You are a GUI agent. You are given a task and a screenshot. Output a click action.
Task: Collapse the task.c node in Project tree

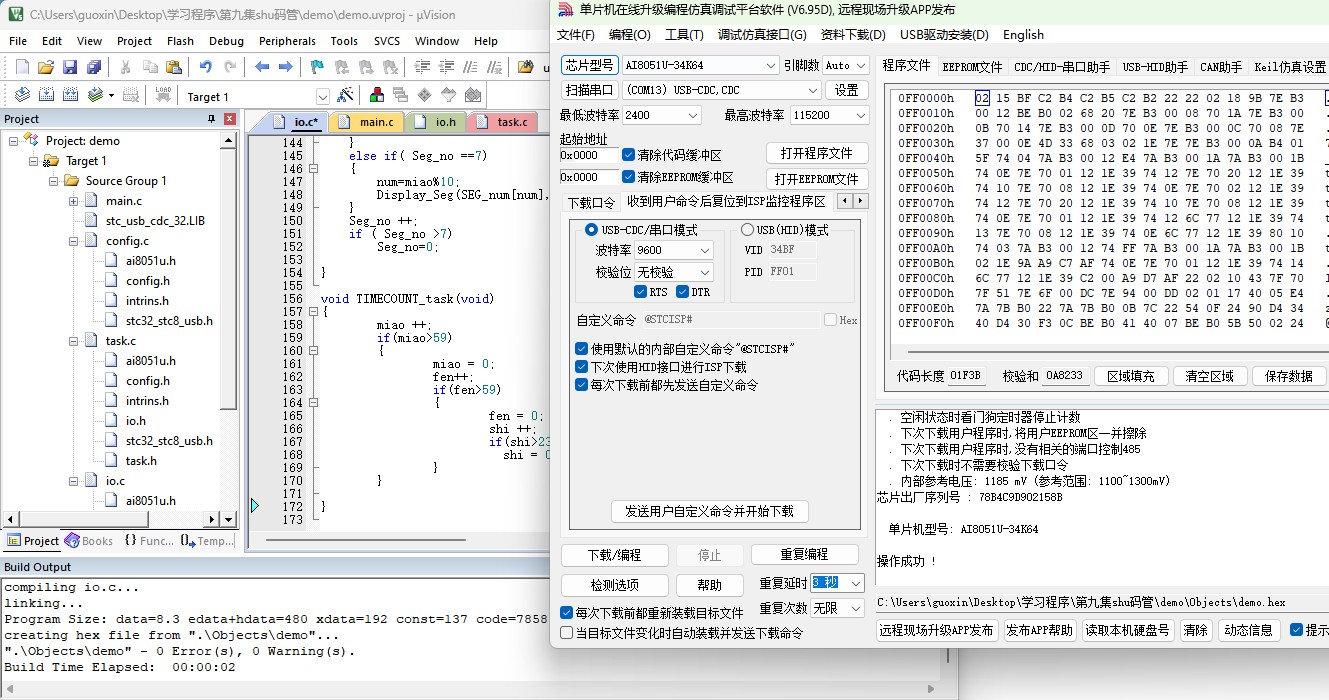pos(74,341)
